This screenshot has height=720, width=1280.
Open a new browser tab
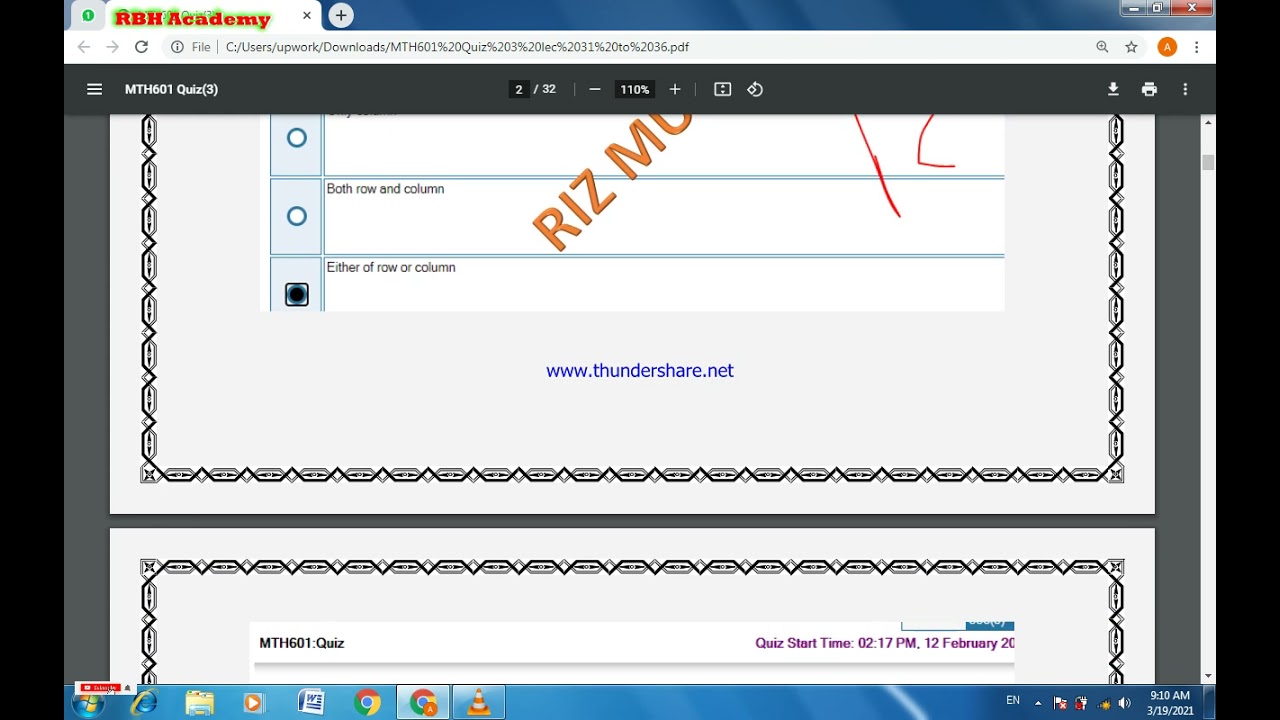click(341, 16)
